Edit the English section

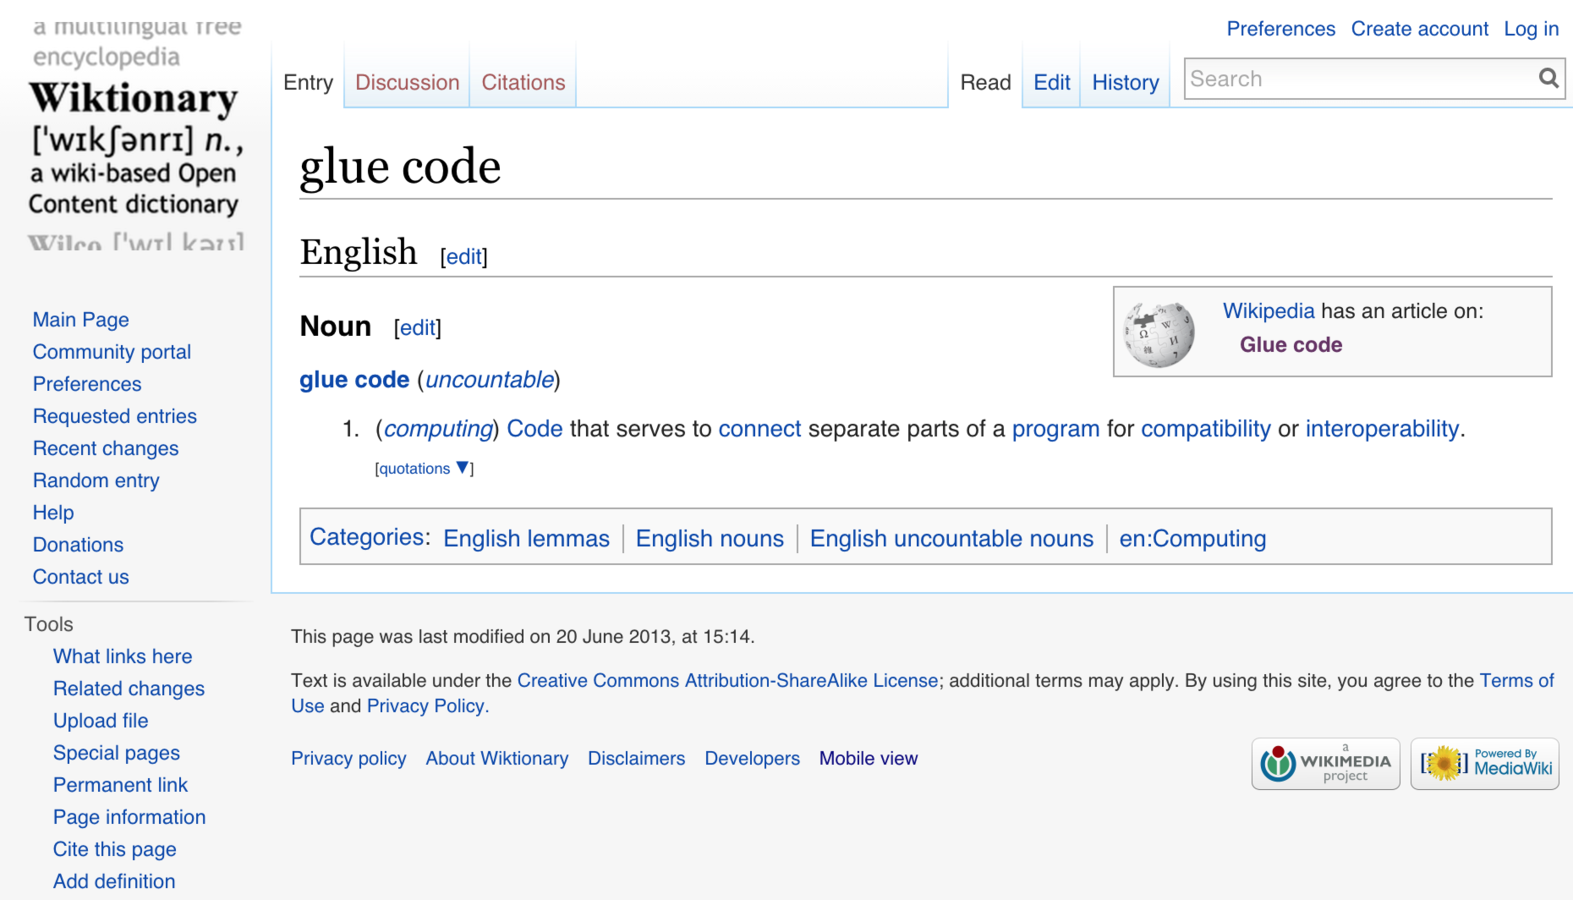464,257
